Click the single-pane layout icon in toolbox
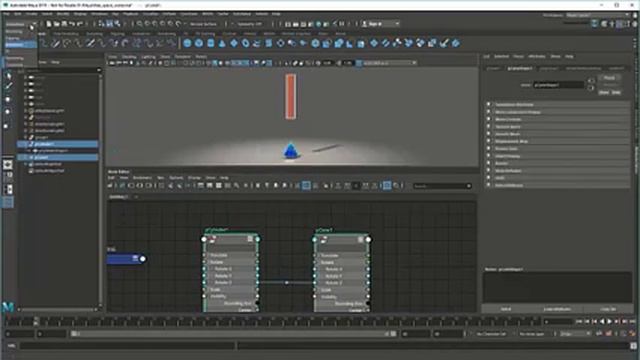Viewport: 640px width, 360px height. click(8, 165)
